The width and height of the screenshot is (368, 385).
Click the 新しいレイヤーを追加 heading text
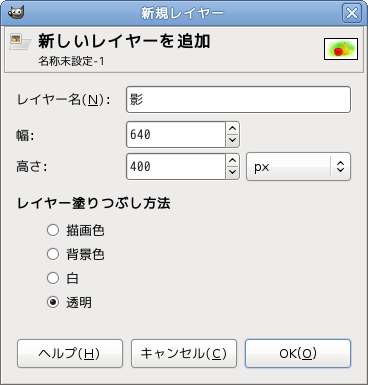click(x=124, y=41)
